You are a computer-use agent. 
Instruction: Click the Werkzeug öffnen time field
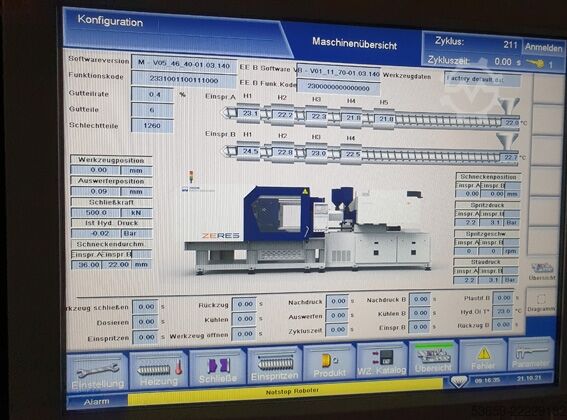click(245, 334)
